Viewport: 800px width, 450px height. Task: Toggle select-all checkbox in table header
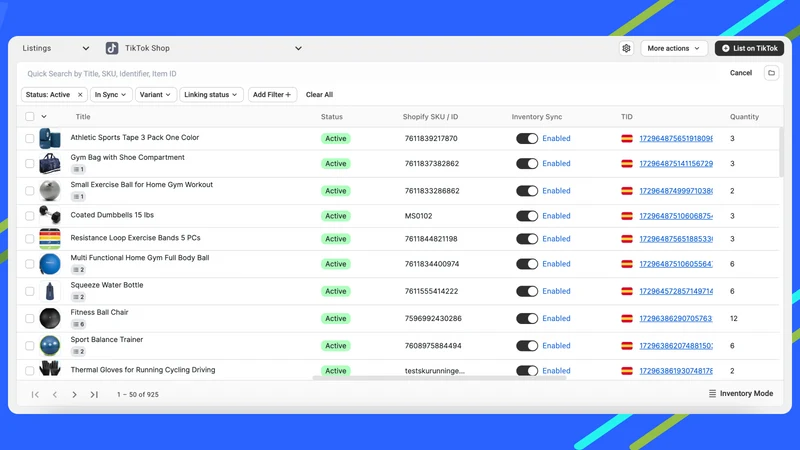[30, 116]
